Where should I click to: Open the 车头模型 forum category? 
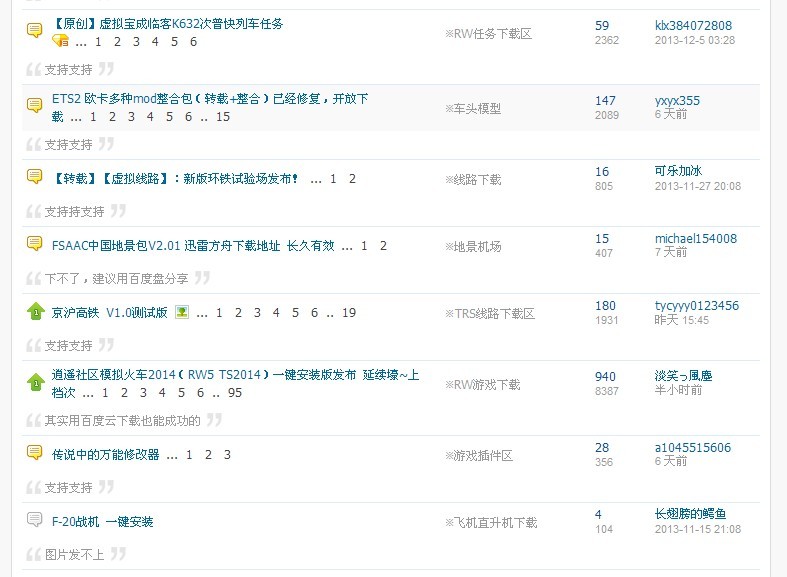(477, 109)
